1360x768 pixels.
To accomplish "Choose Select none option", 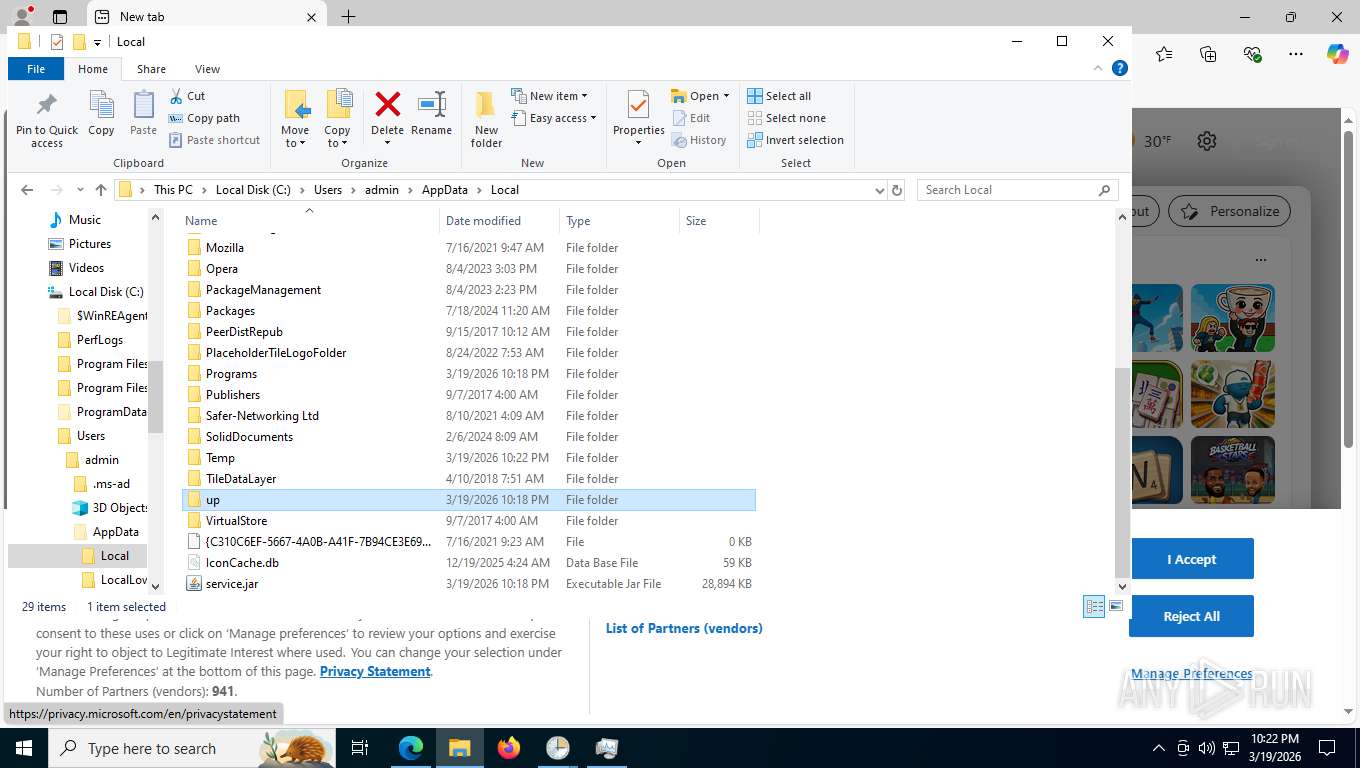I will pos(787,118).
